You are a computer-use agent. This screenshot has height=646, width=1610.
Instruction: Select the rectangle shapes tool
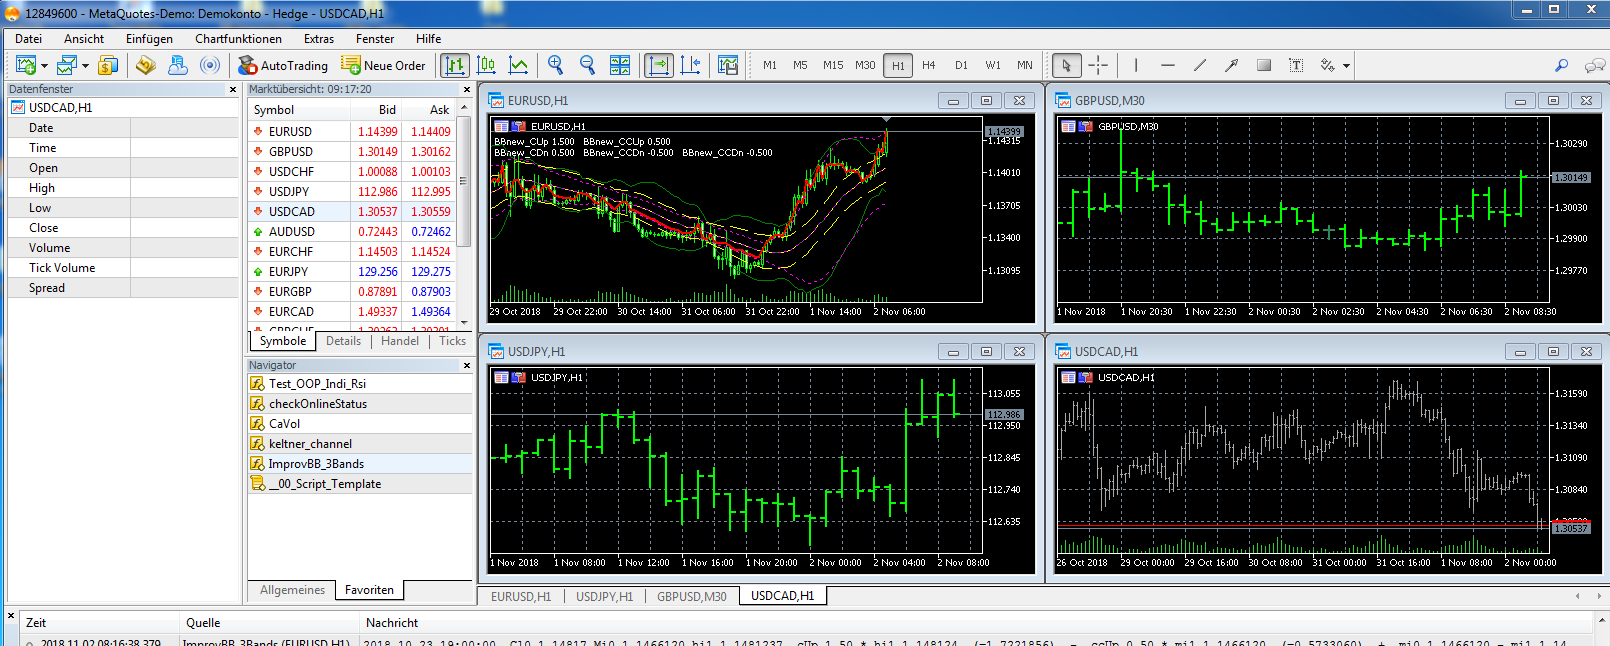tap(1264, 65)
